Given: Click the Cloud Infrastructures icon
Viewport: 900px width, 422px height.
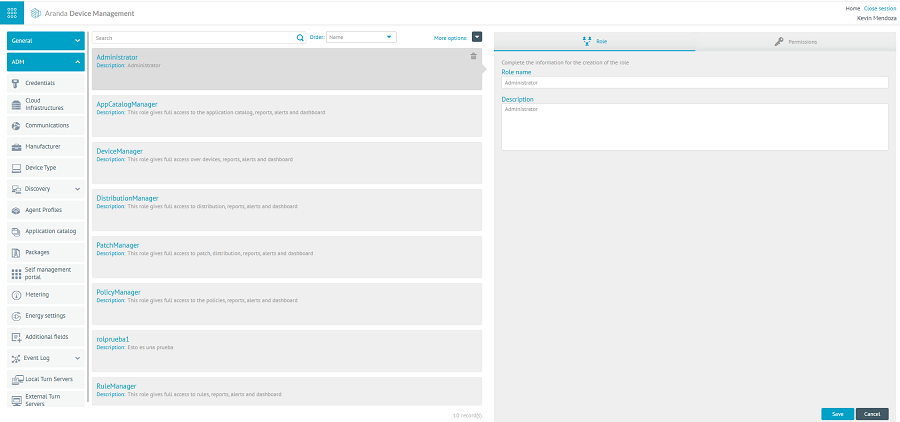Looking at the screenshot, I should (x=16, y=104).
